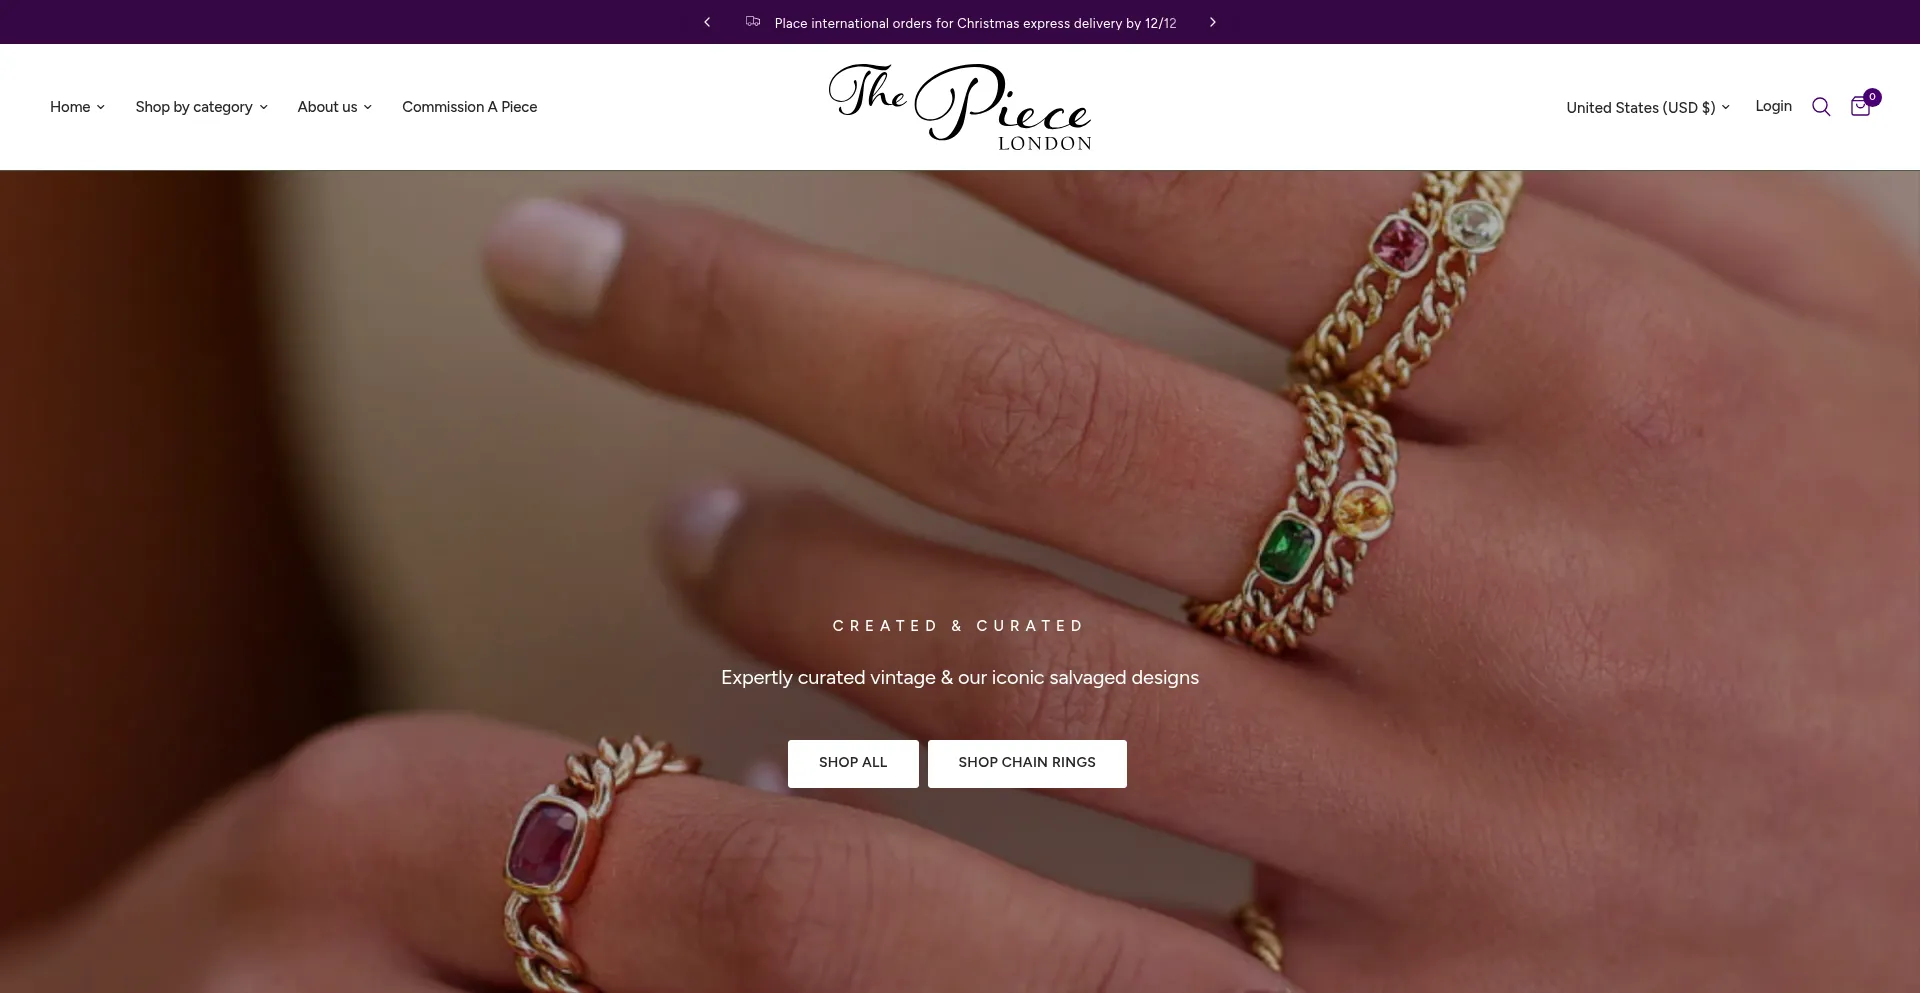This screenshot has height=993, width=1920.
Task: Select the Home menu item
Action: (x=70, y=107)
